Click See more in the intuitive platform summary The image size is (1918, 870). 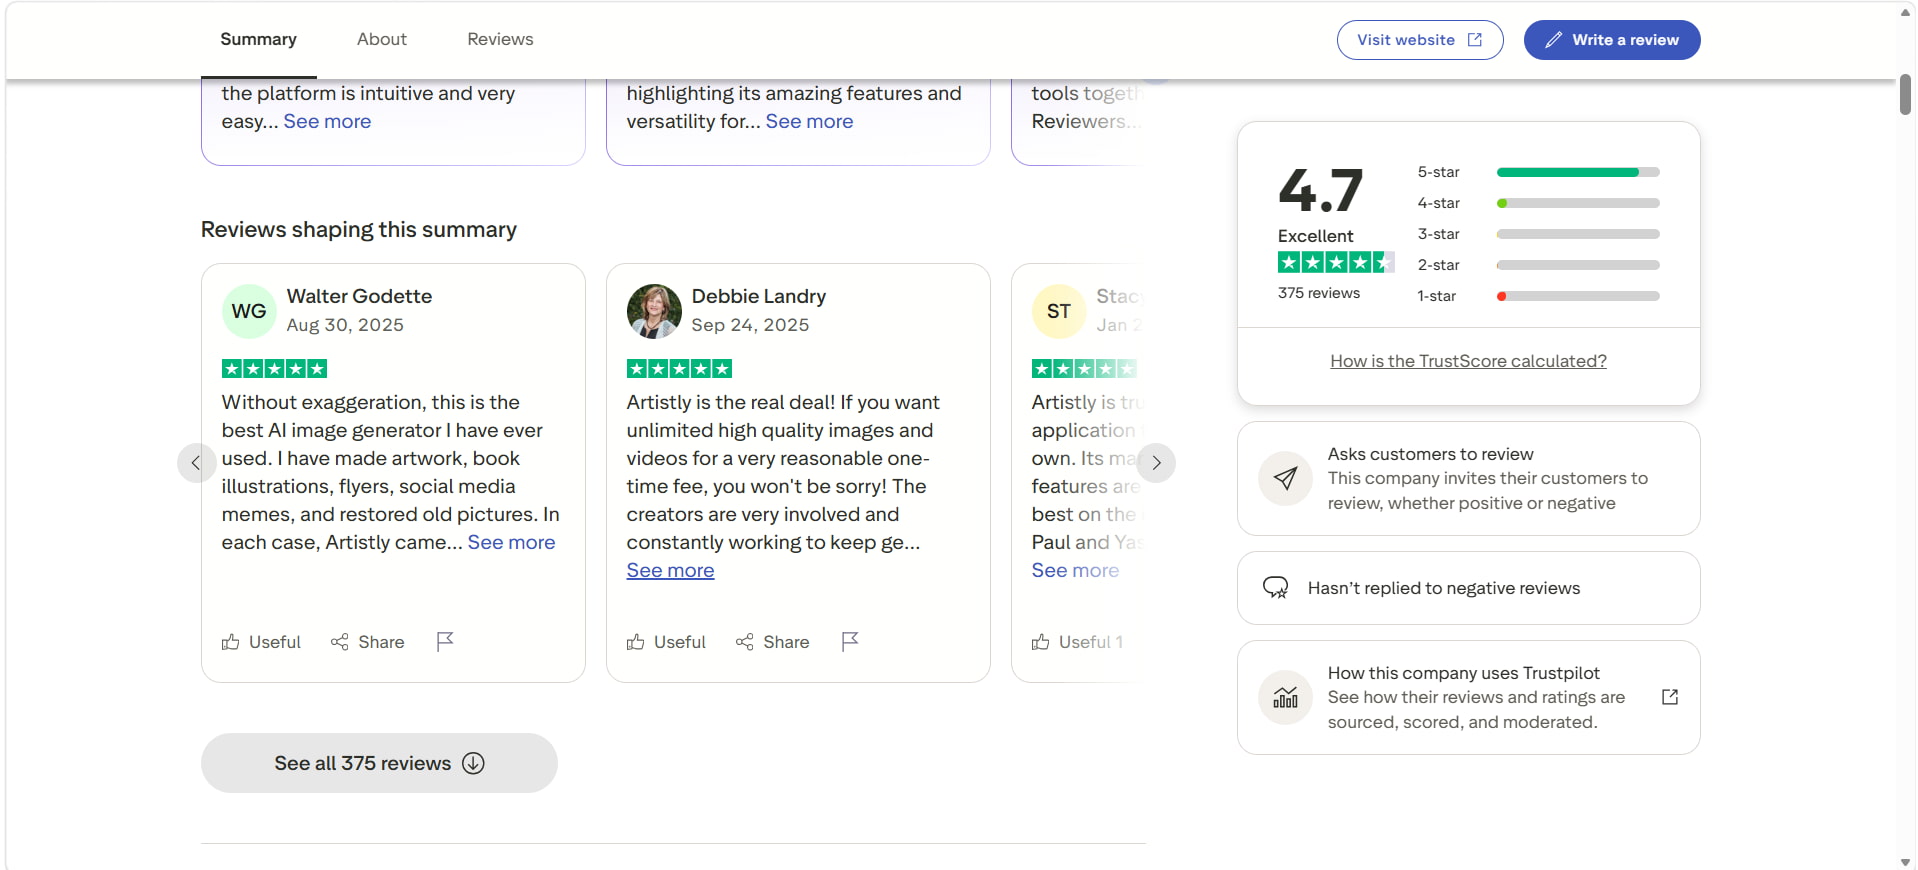tap(327, 121)
